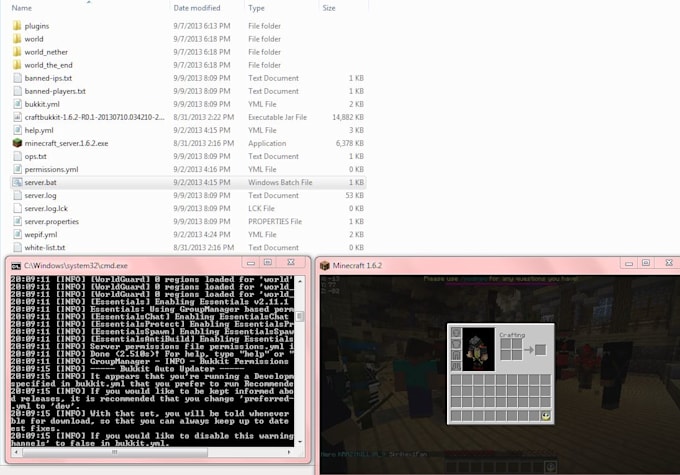Select the world_the_end folder icon
This screenshot has height=475, width=680.
click(17, 65)
